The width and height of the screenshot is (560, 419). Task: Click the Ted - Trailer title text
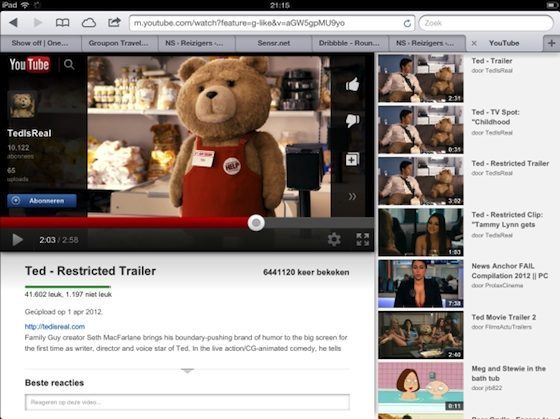(x=492, y=61)
